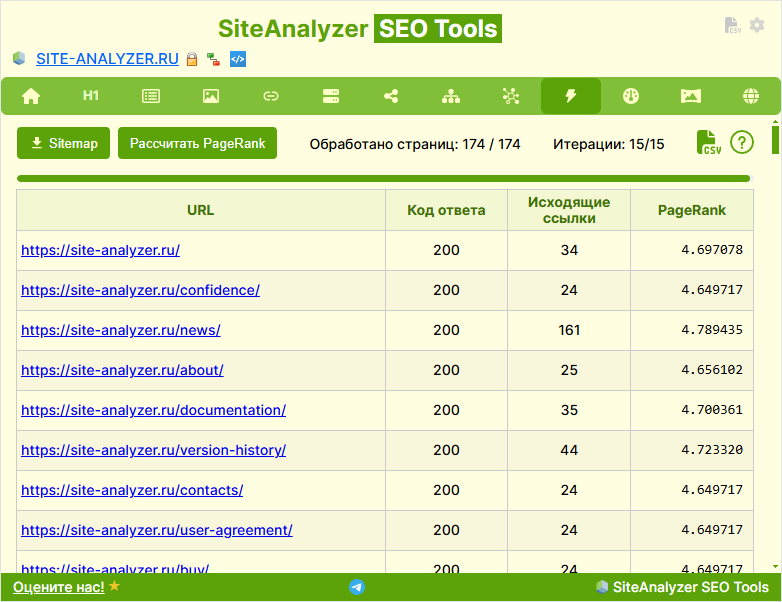Click the SiteAnalyzer SEO Tools title logo
The width and height of the screenshot is (782, 602).
(x=360, y=28)
